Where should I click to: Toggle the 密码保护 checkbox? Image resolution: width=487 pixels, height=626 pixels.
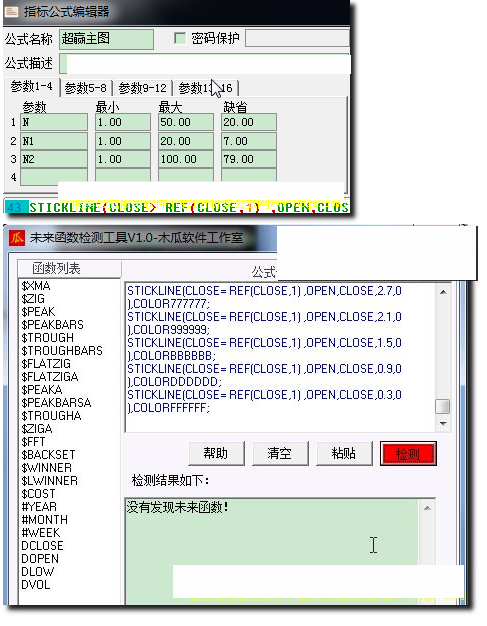(180, 38)
